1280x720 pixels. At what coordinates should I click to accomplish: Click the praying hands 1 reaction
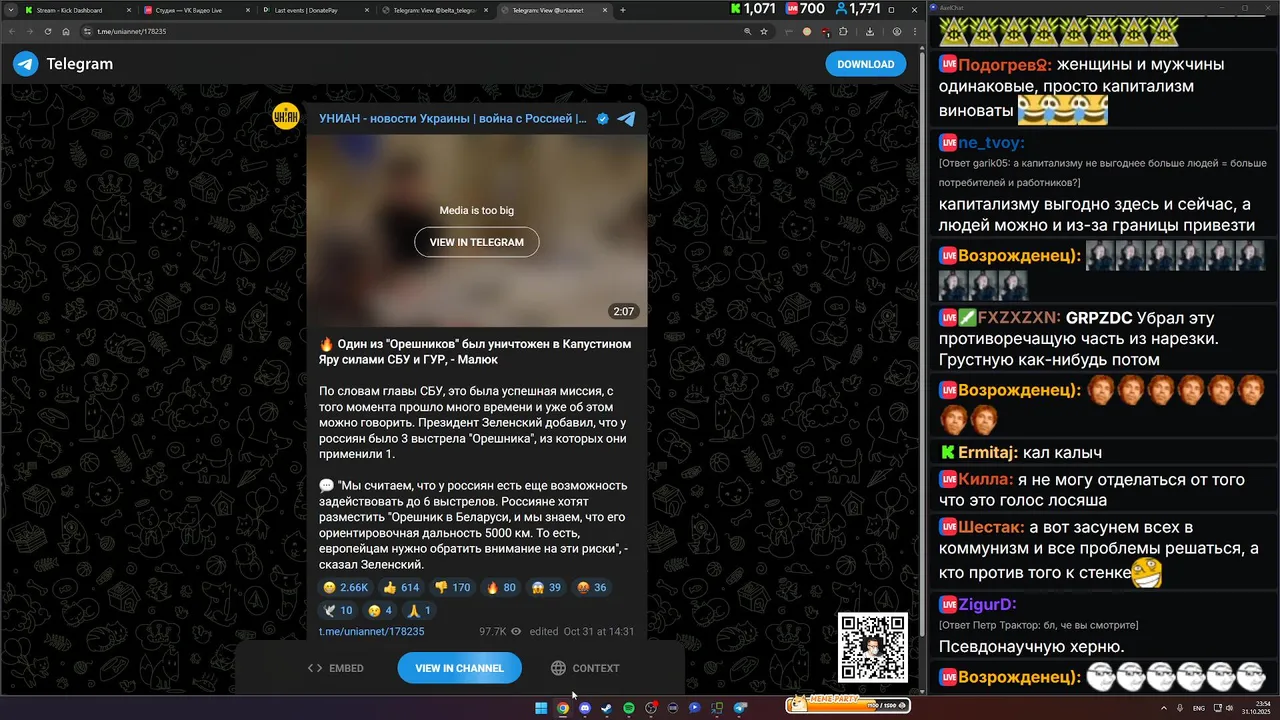coord(420,610)
